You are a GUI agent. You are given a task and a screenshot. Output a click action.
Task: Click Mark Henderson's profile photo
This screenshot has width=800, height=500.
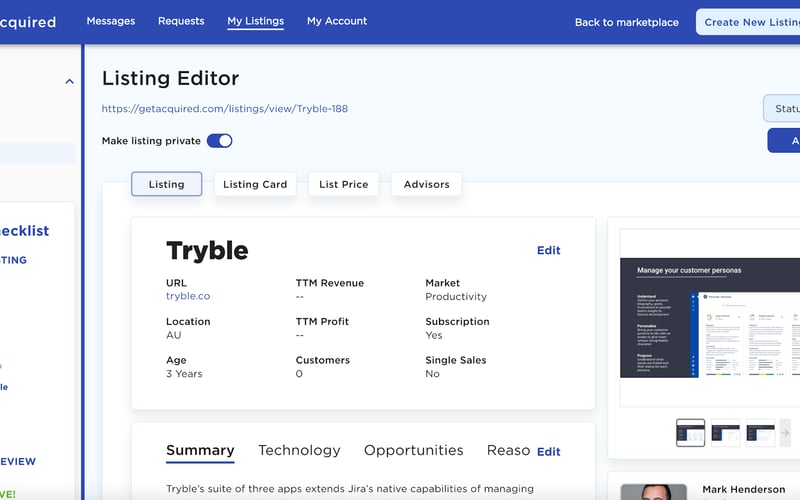[x=654, y=492]
